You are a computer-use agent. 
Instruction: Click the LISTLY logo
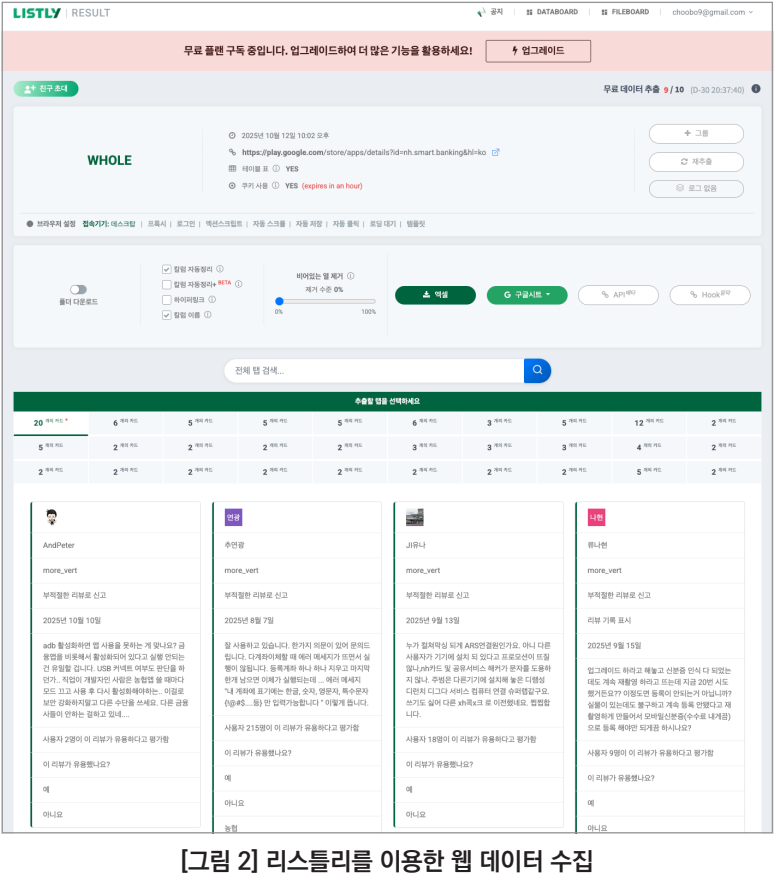pyautogui.click(x=37, y=13)
